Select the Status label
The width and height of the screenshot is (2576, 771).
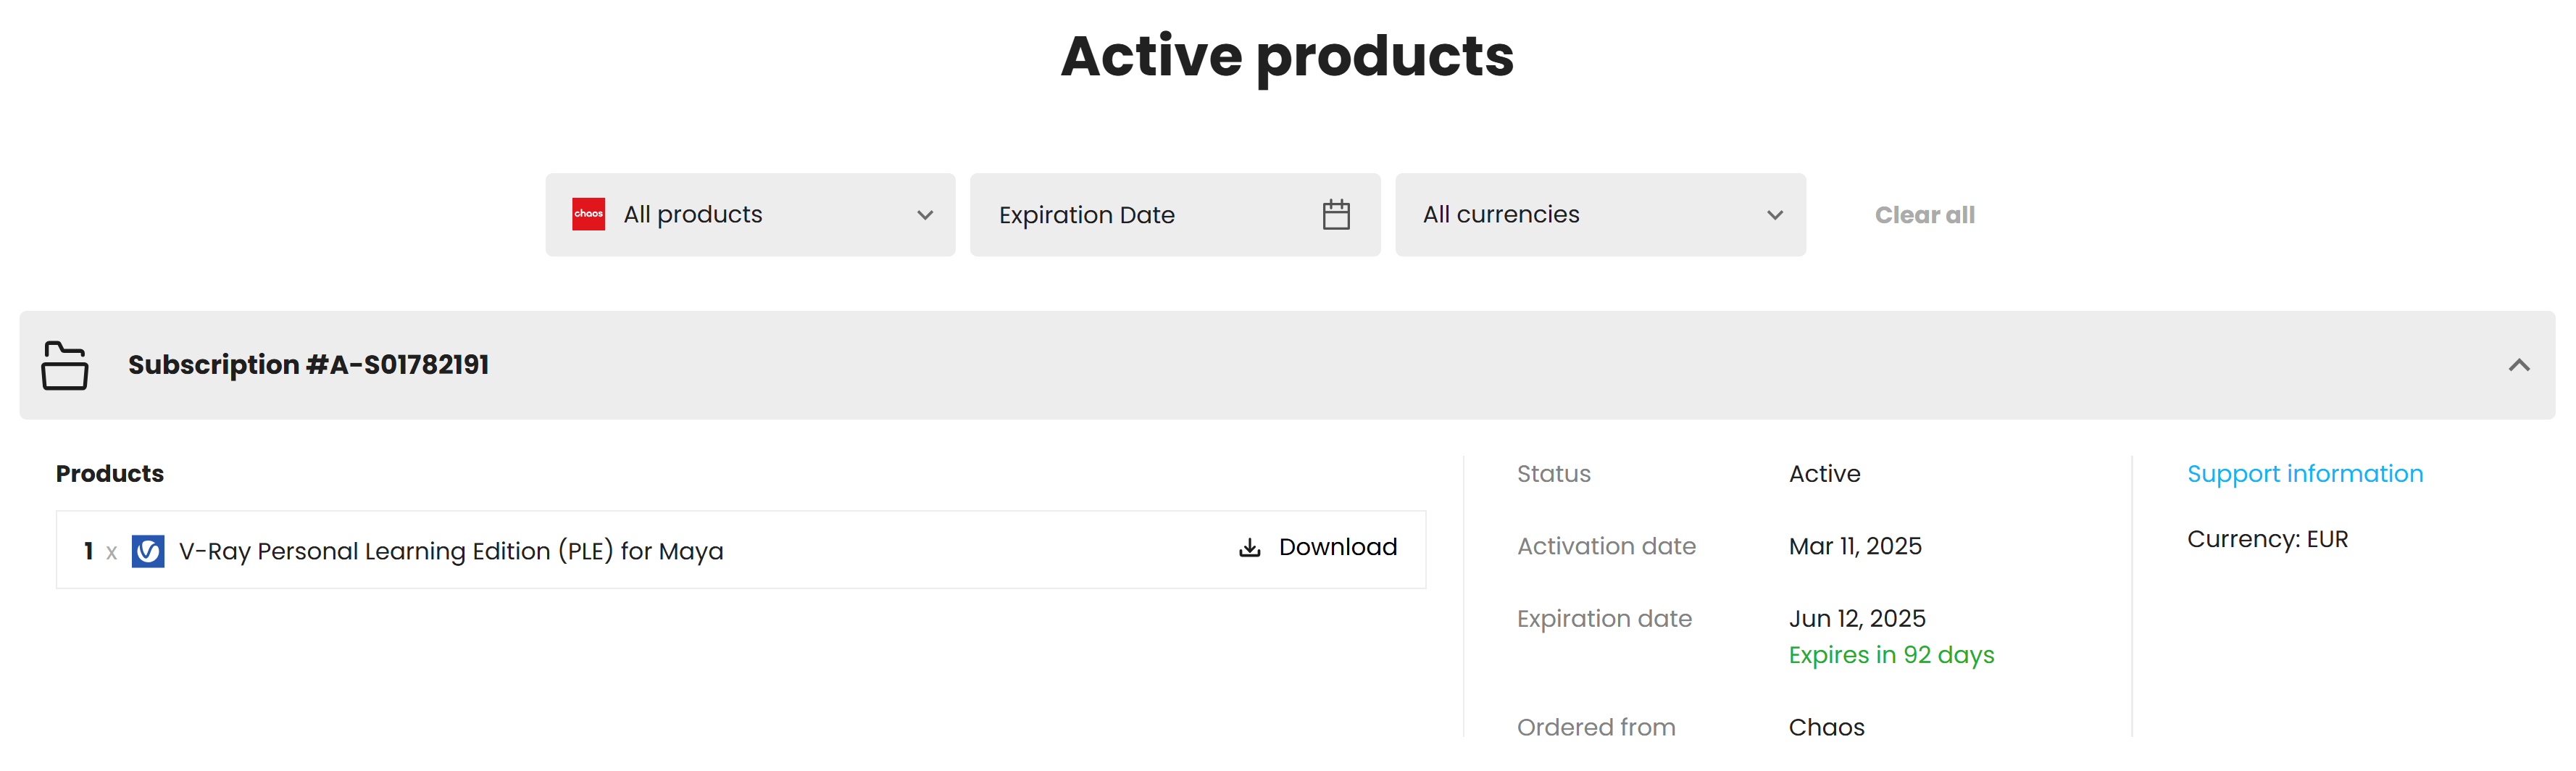click(1553, 474)
